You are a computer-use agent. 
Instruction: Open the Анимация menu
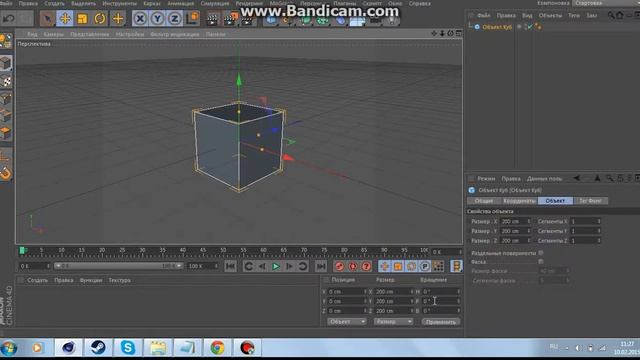(181, 3)
